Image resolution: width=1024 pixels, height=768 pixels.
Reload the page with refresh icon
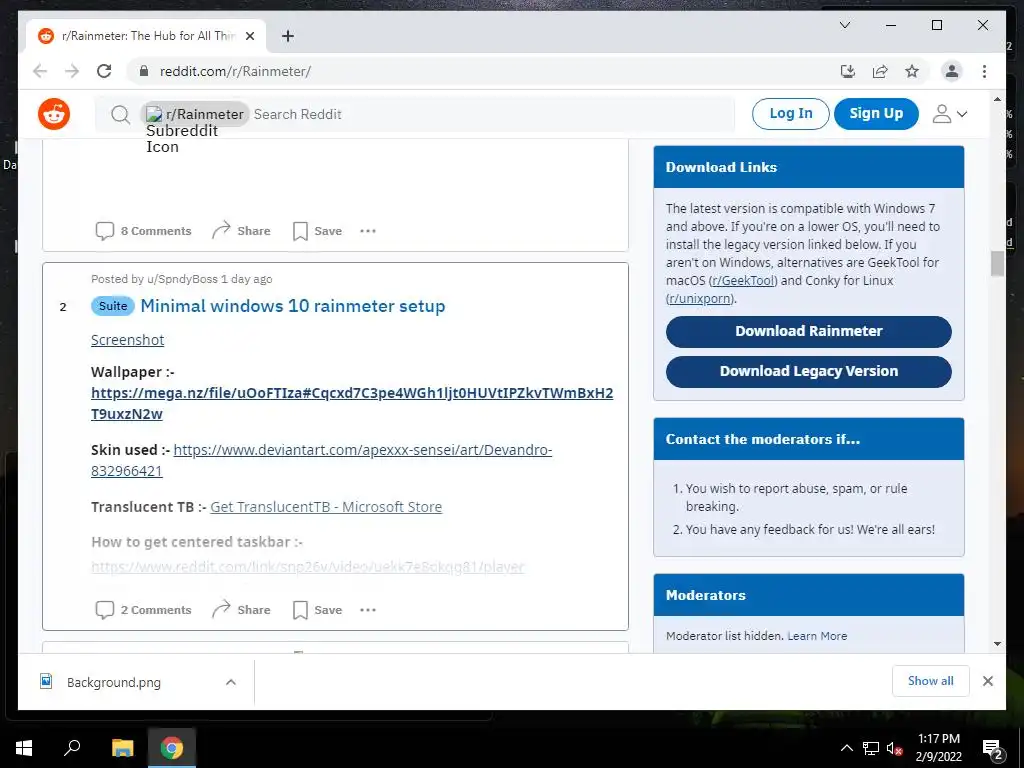pos(104,71)
